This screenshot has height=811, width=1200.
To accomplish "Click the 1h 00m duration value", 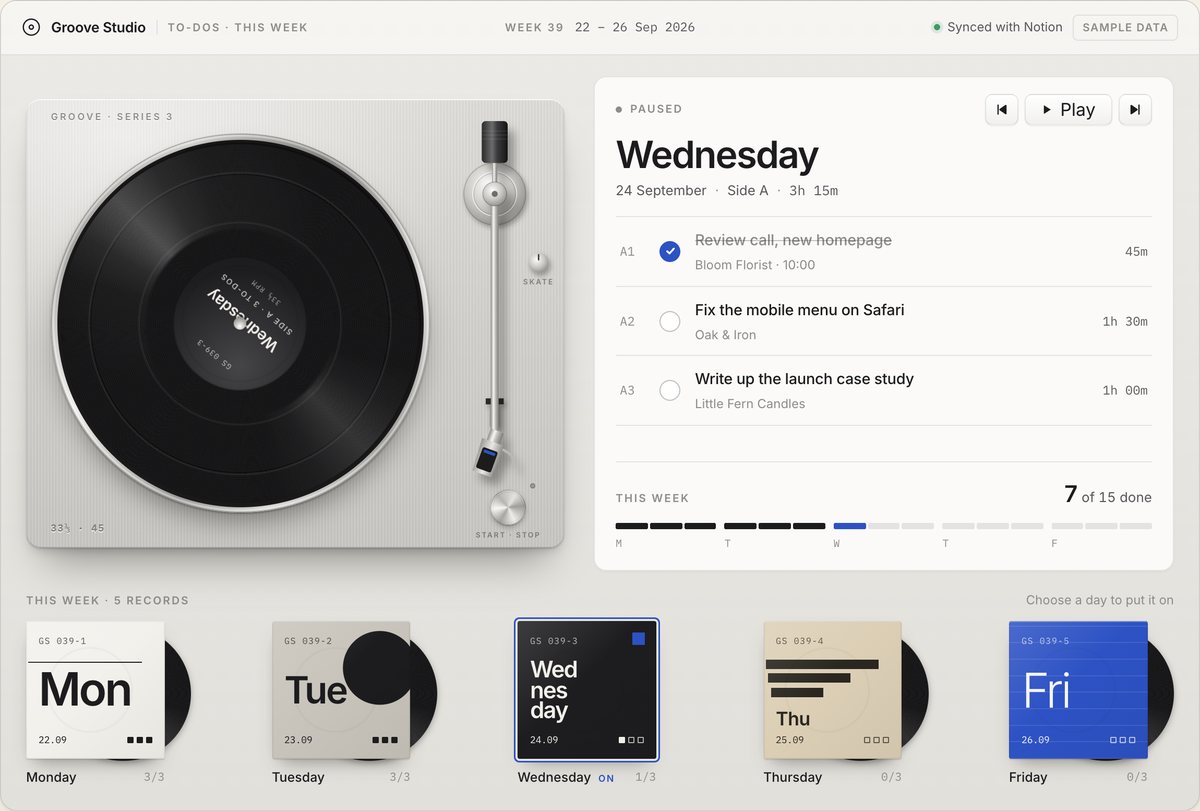I will (x=1125, y=390).
